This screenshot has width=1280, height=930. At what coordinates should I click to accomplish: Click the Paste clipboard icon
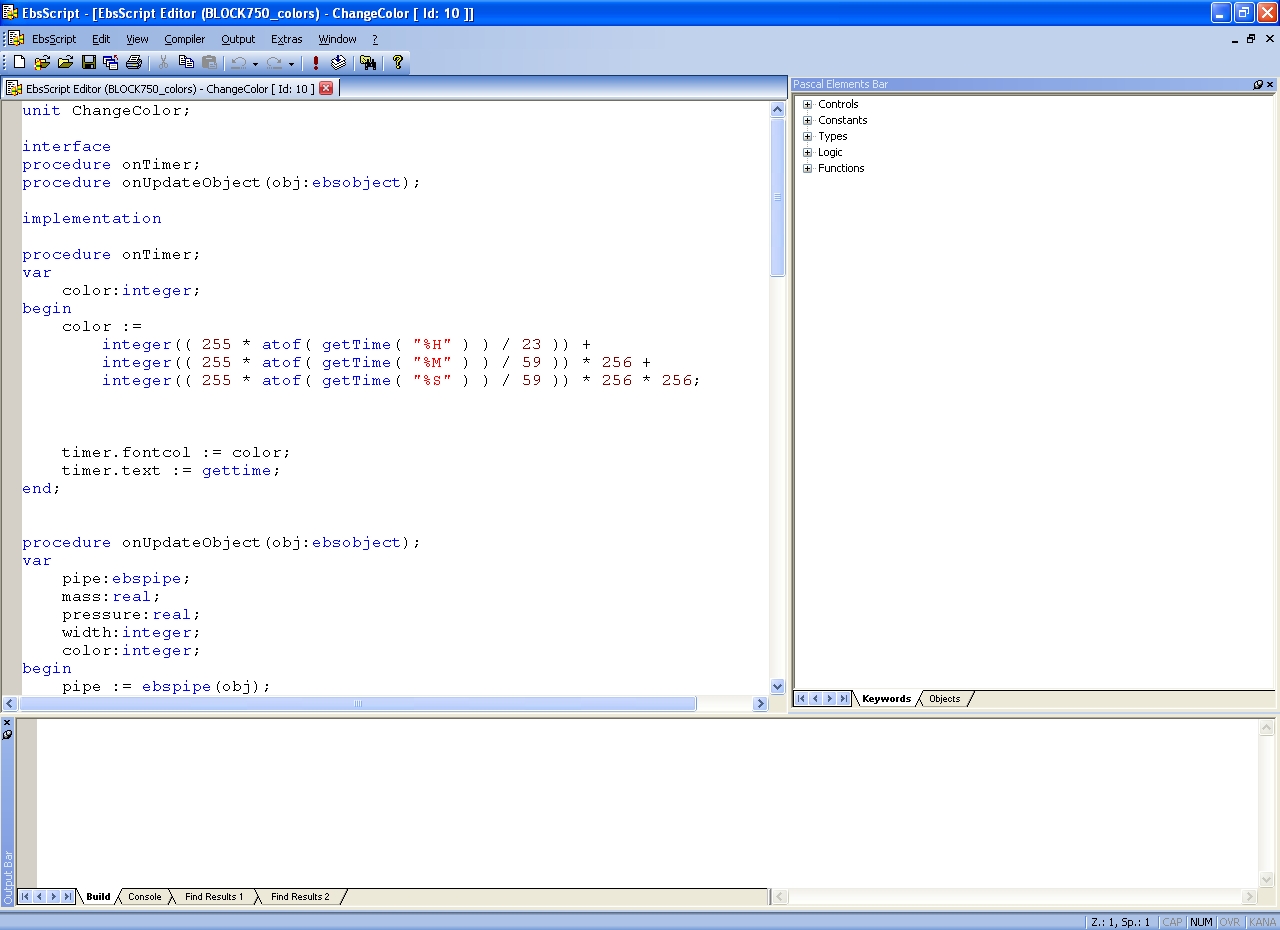tap(209, 62)
